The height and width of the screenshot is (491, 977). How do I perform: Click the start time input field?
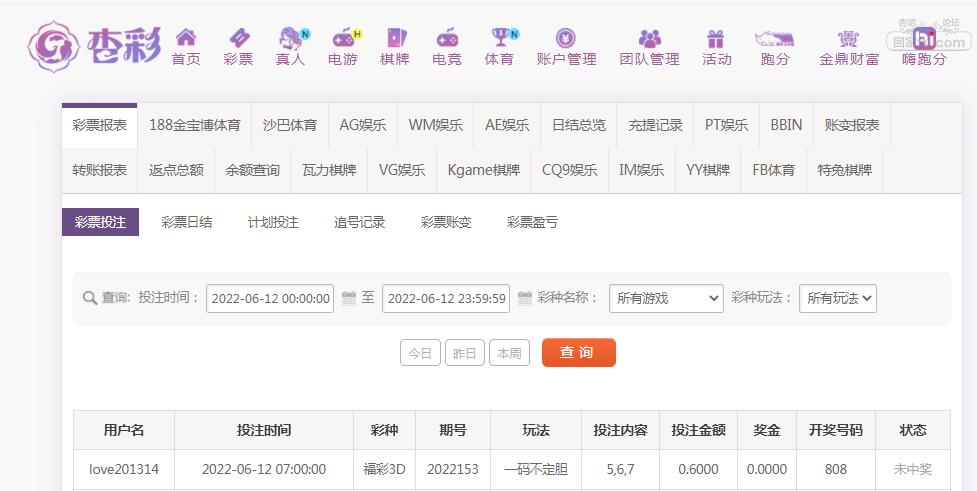pyautogui.click(x=270, y=298)
